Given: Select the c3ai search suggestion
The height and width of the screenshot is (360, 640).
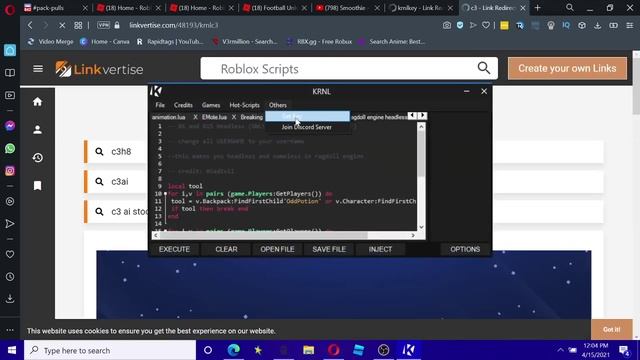Looking at the screenshot, I should pos(120,182).
